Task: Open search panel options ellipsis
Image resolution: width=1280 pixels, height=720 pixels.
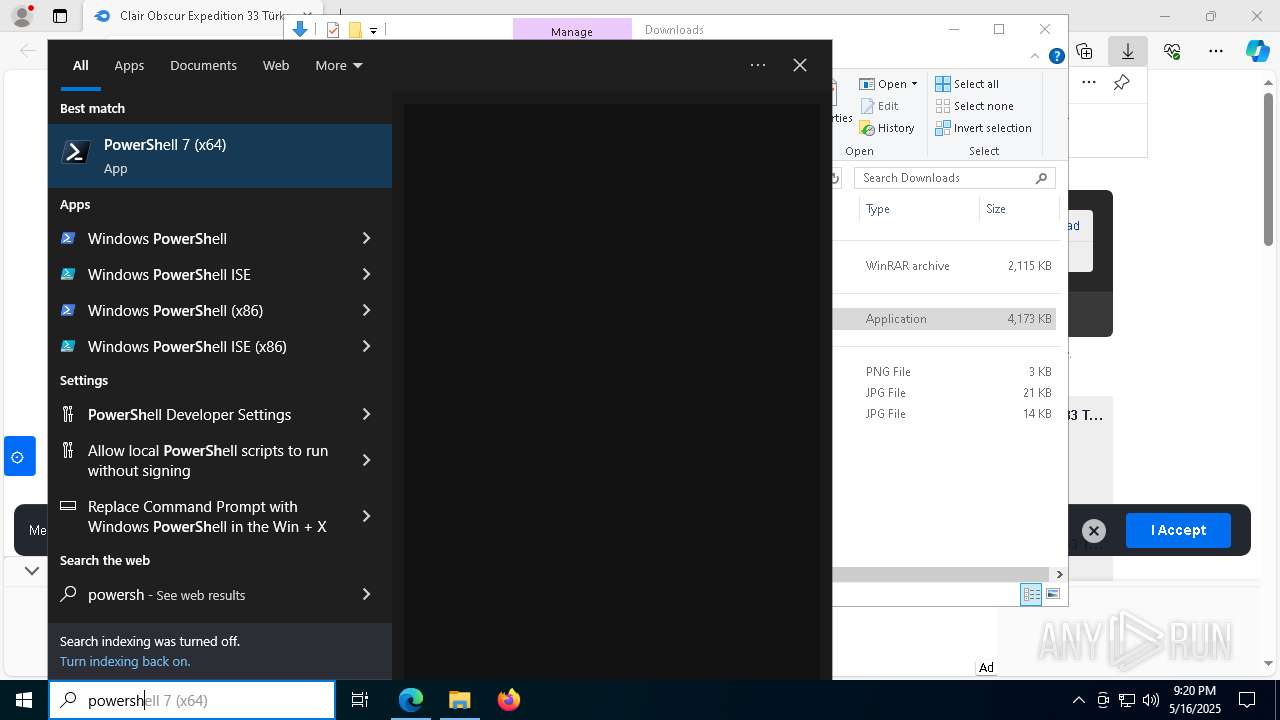Action: point(758,65)
